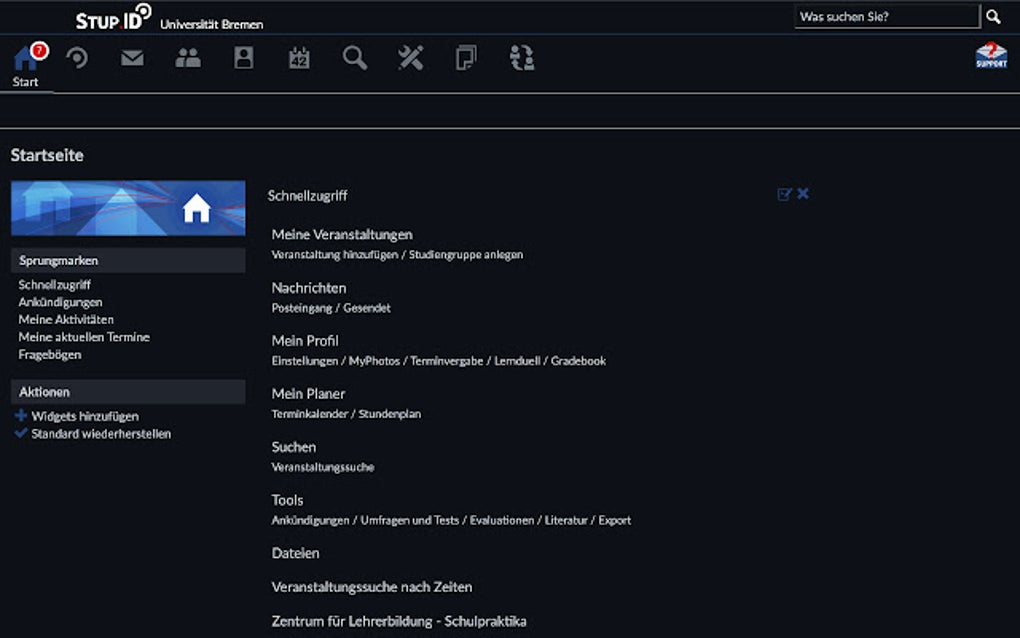Open Umfragen und Tests
1020x638 pixels.
[x=410, y=521]
